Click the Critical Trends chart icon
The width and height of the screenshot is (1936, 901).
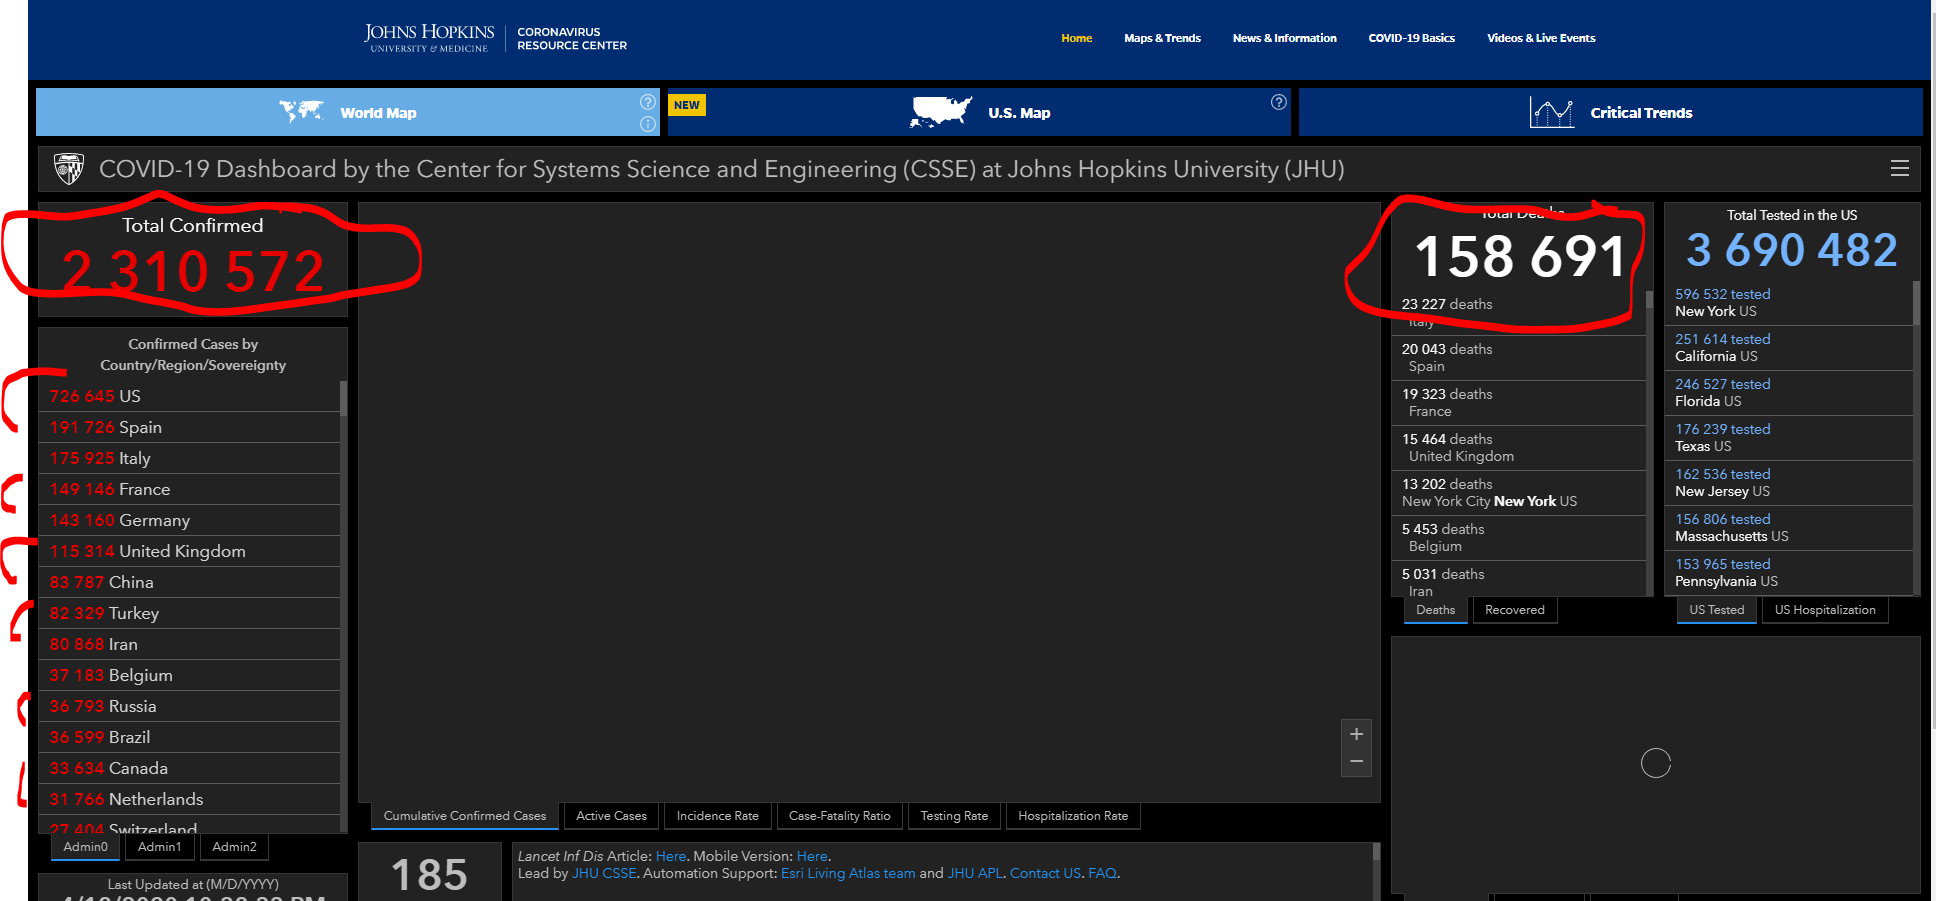[x=1552, y=112]
